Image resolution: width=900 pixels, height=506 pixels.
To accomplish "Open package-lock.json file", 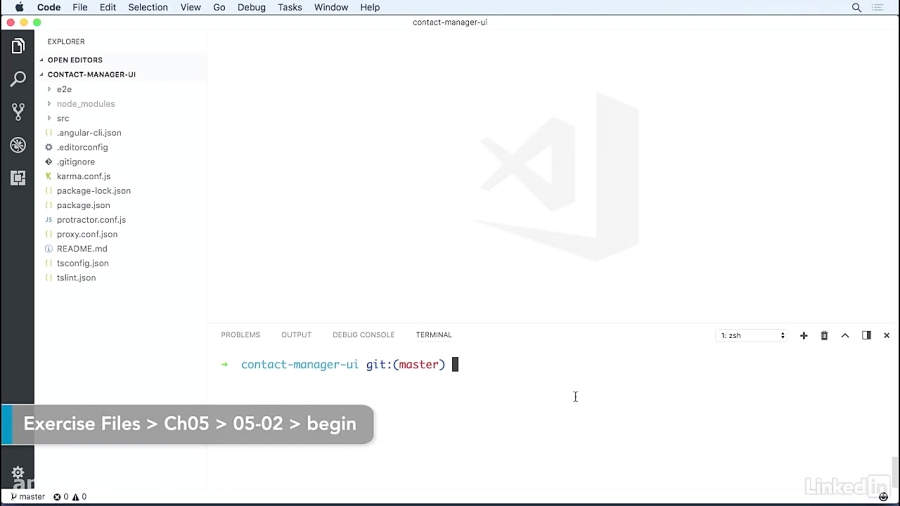I will [x=94, y=190].
